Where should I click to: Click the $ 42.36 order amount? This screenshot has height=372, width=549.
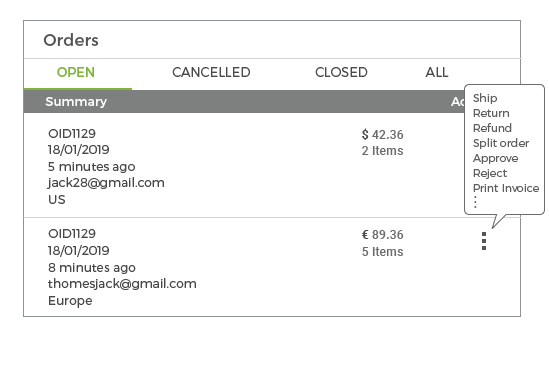point(382,135)
